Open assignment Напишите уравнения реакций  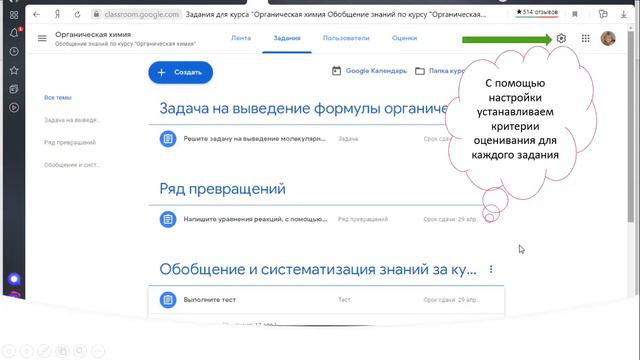(255, 219)
